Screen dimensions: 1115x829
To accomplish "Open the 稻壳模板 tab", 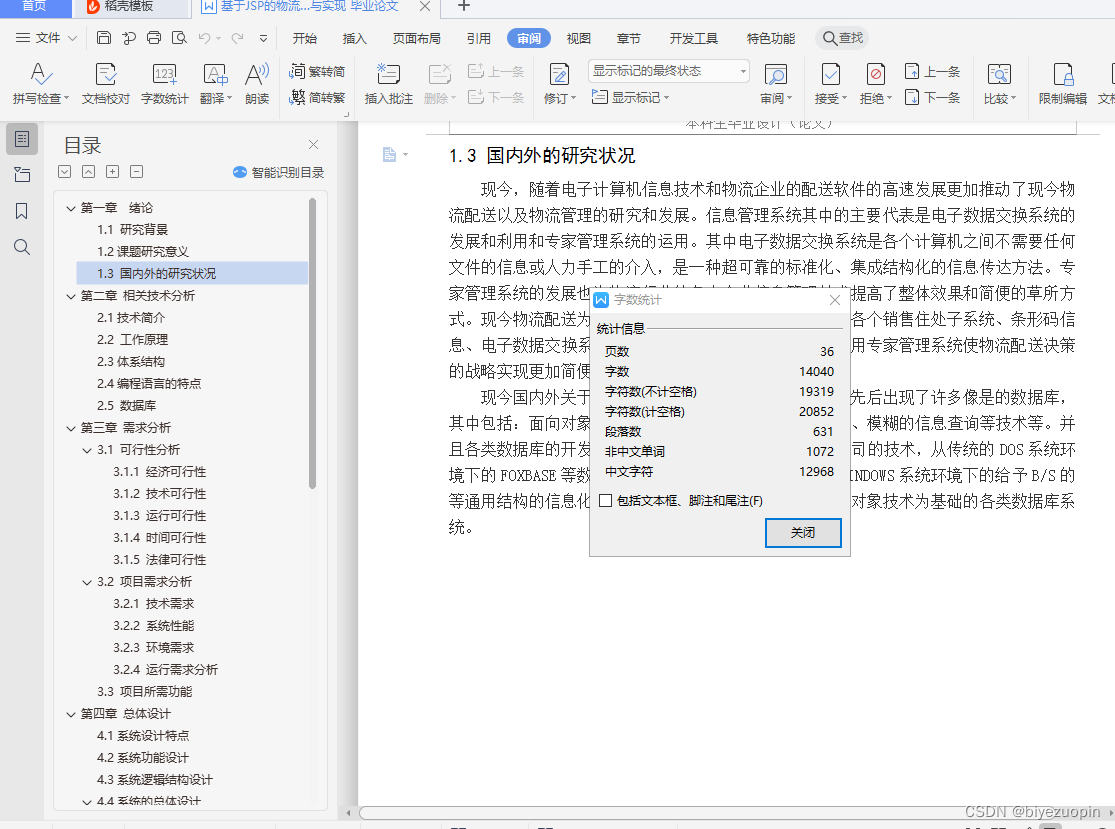I will 130,7.
